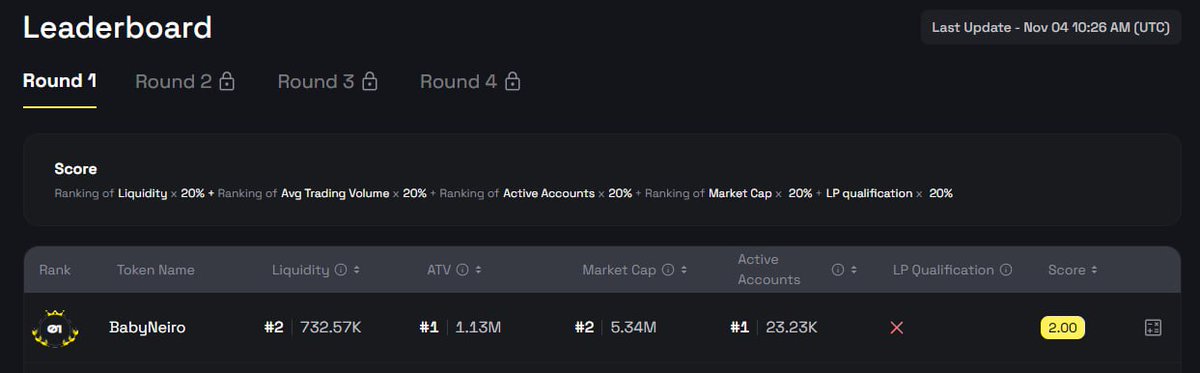Sort the table by Score arrows
The image size is (1200, 373).
(1094, 270)
